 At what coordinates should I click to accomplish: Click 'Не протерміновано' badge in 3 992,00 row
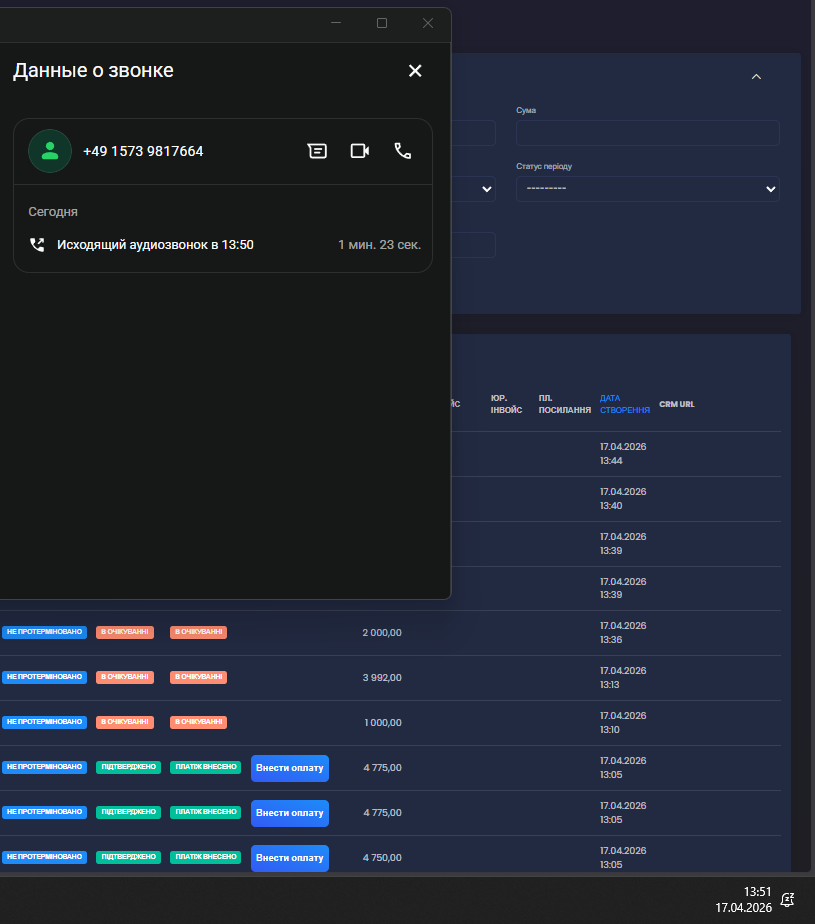pyautogui.click(x=44, y=677)
